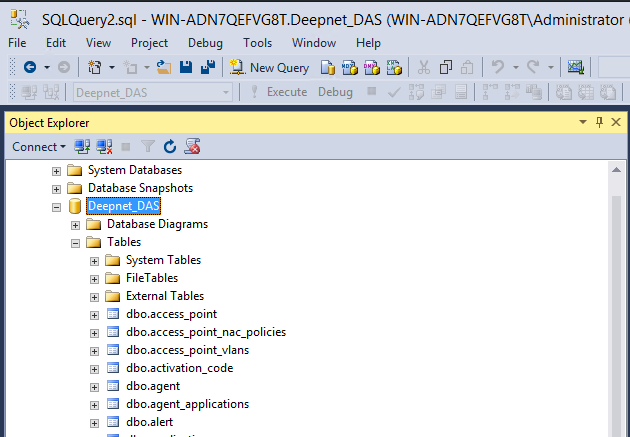Collapse the Tables folder node
The height and width of the screenshot is (437, 630).
click(75, 242)
